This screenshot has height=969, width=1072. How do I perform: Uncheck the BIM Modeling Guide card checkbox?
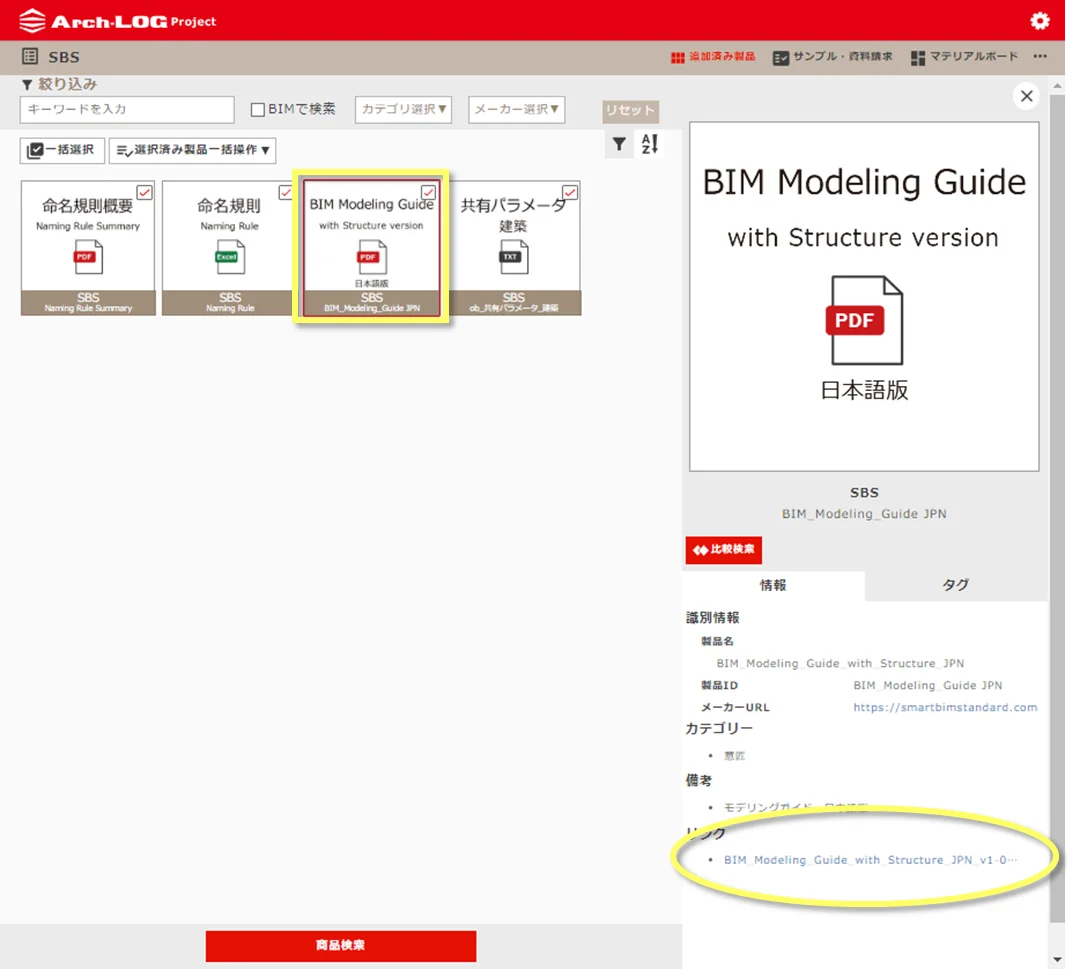click(x=428, y=192)
